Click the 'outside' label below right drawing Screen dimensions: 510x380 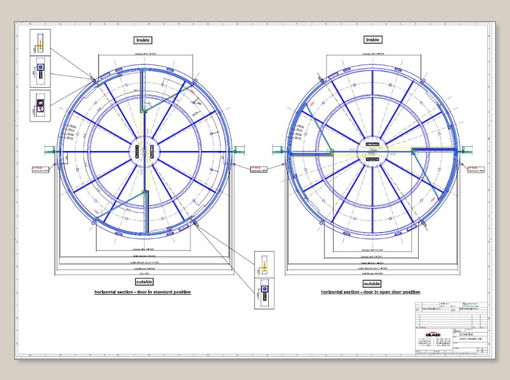pos(372,284)
